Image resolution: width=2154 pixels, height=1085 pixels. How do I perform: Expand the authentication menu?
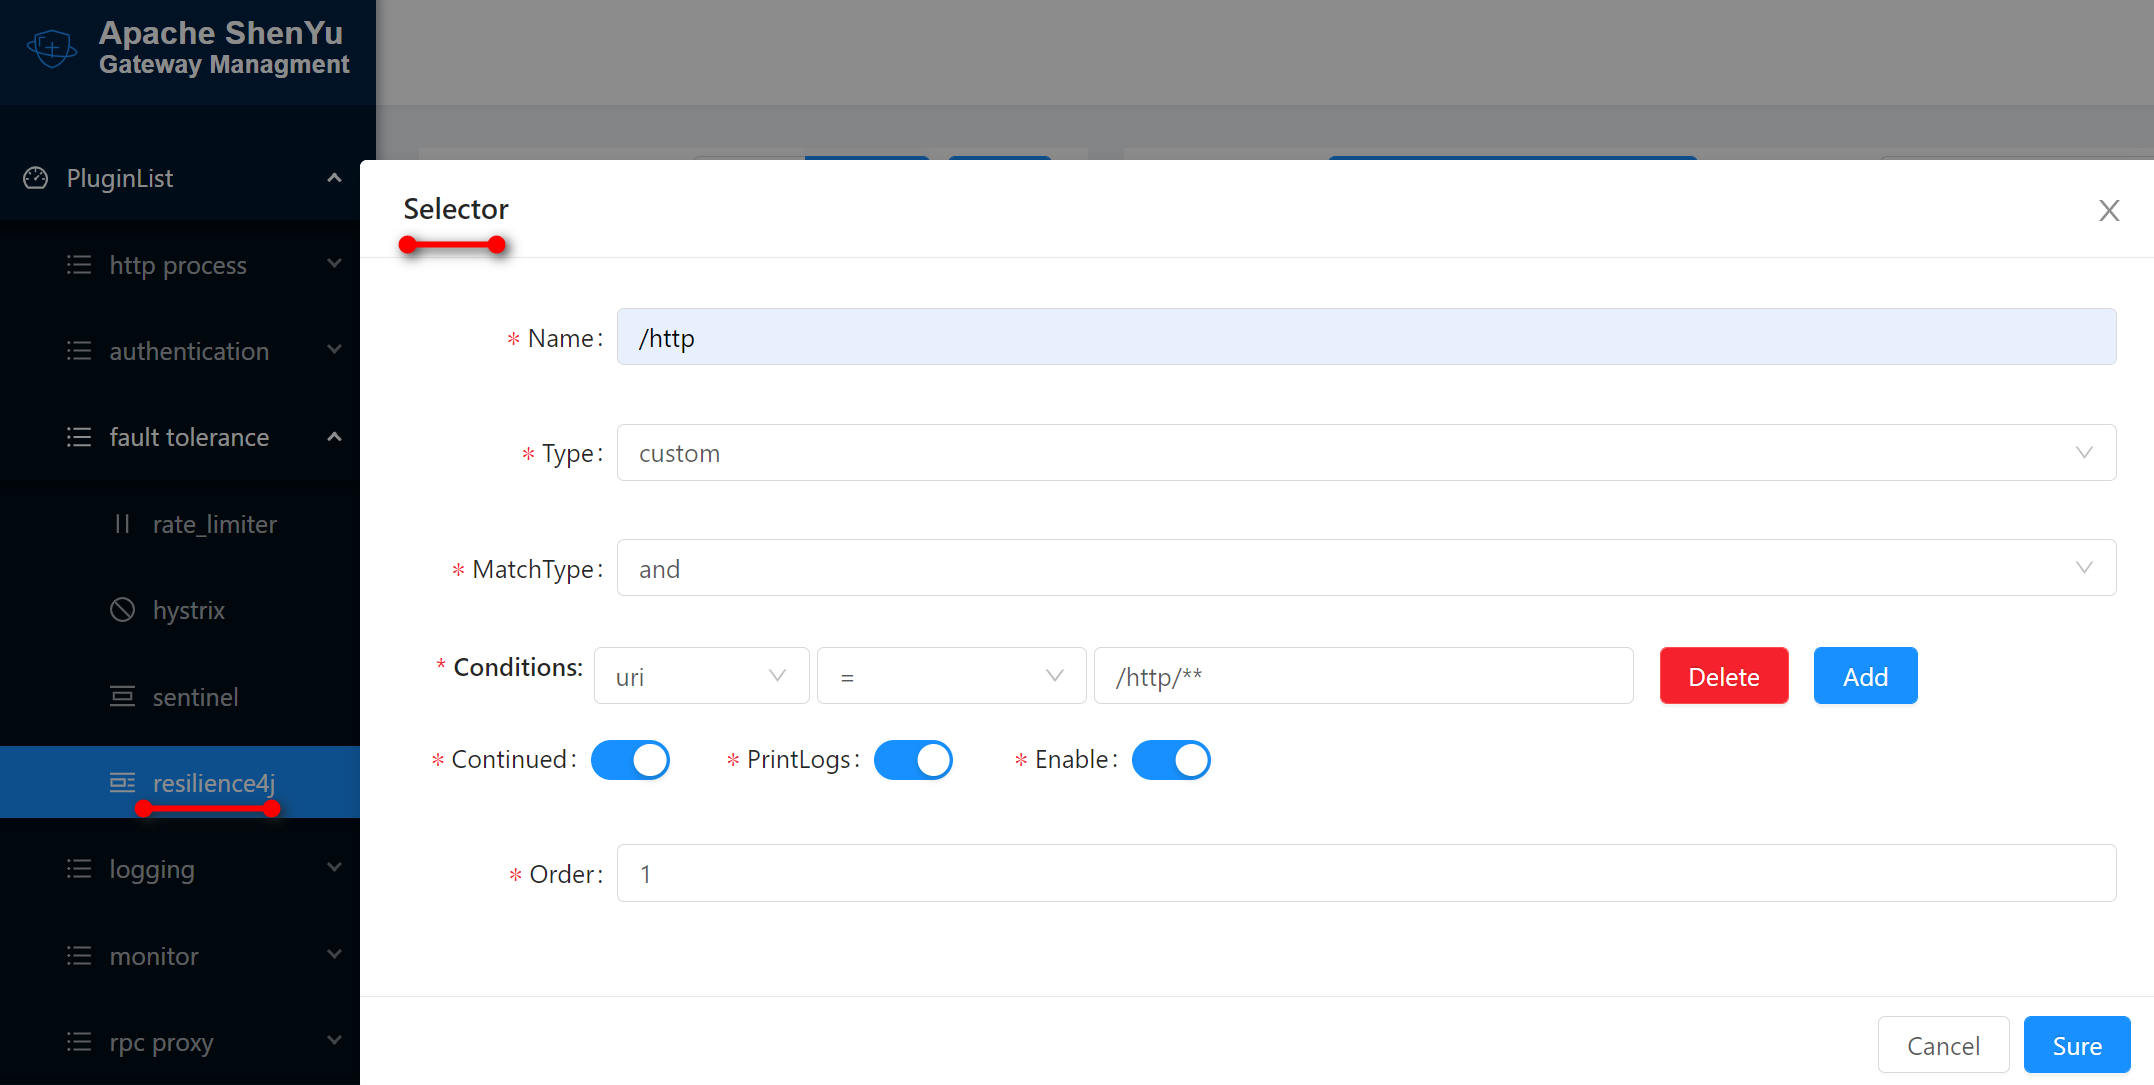[x=189, y=351]
